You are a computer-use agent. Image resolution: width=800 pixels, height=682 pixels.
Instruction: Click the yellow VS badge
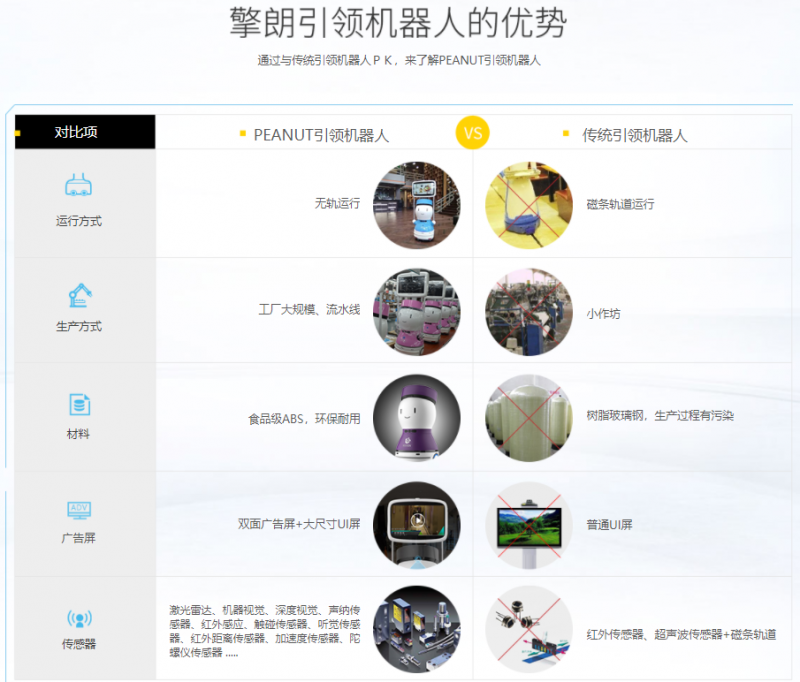pos(472,133)
